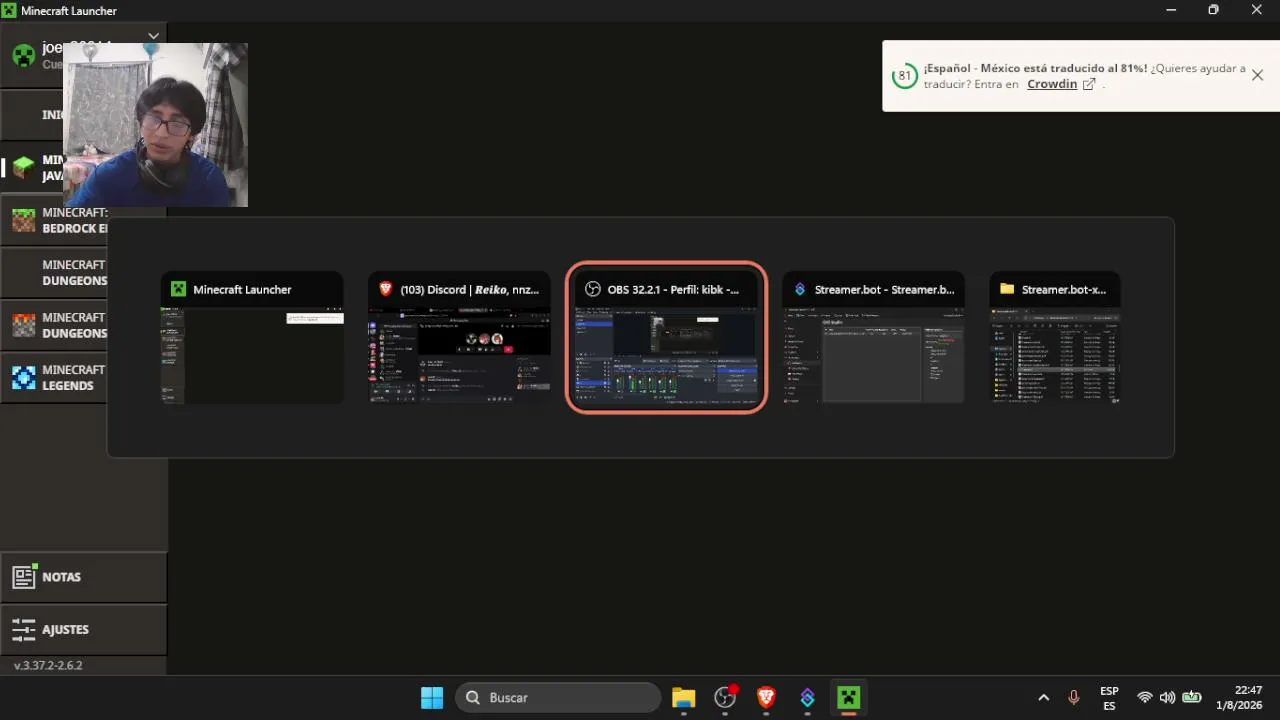Click the 81 percent translation progress ring
This screenshot has width=1280, height=720.
coord(905,76)
